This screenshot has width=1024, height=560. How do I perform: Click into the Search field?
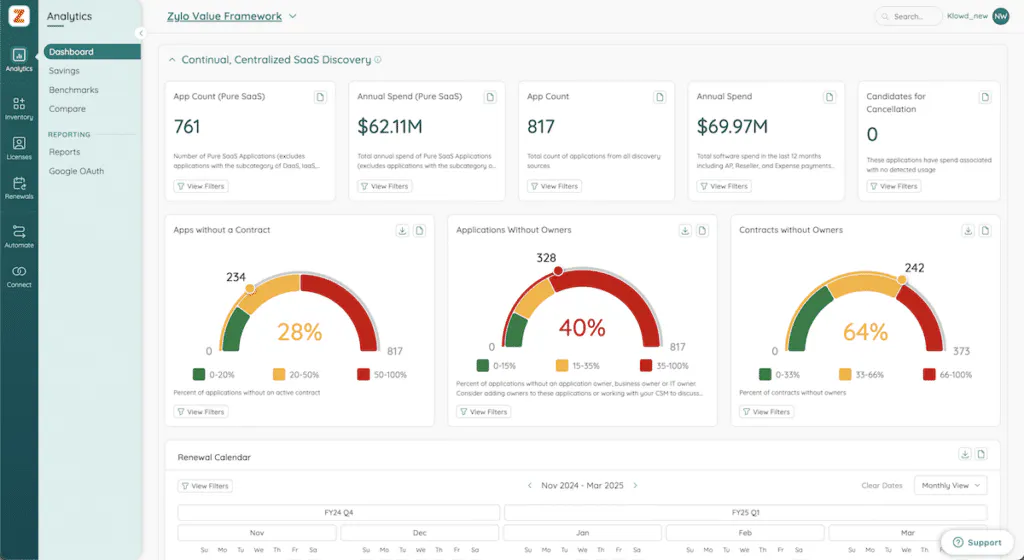pos(908,16)
